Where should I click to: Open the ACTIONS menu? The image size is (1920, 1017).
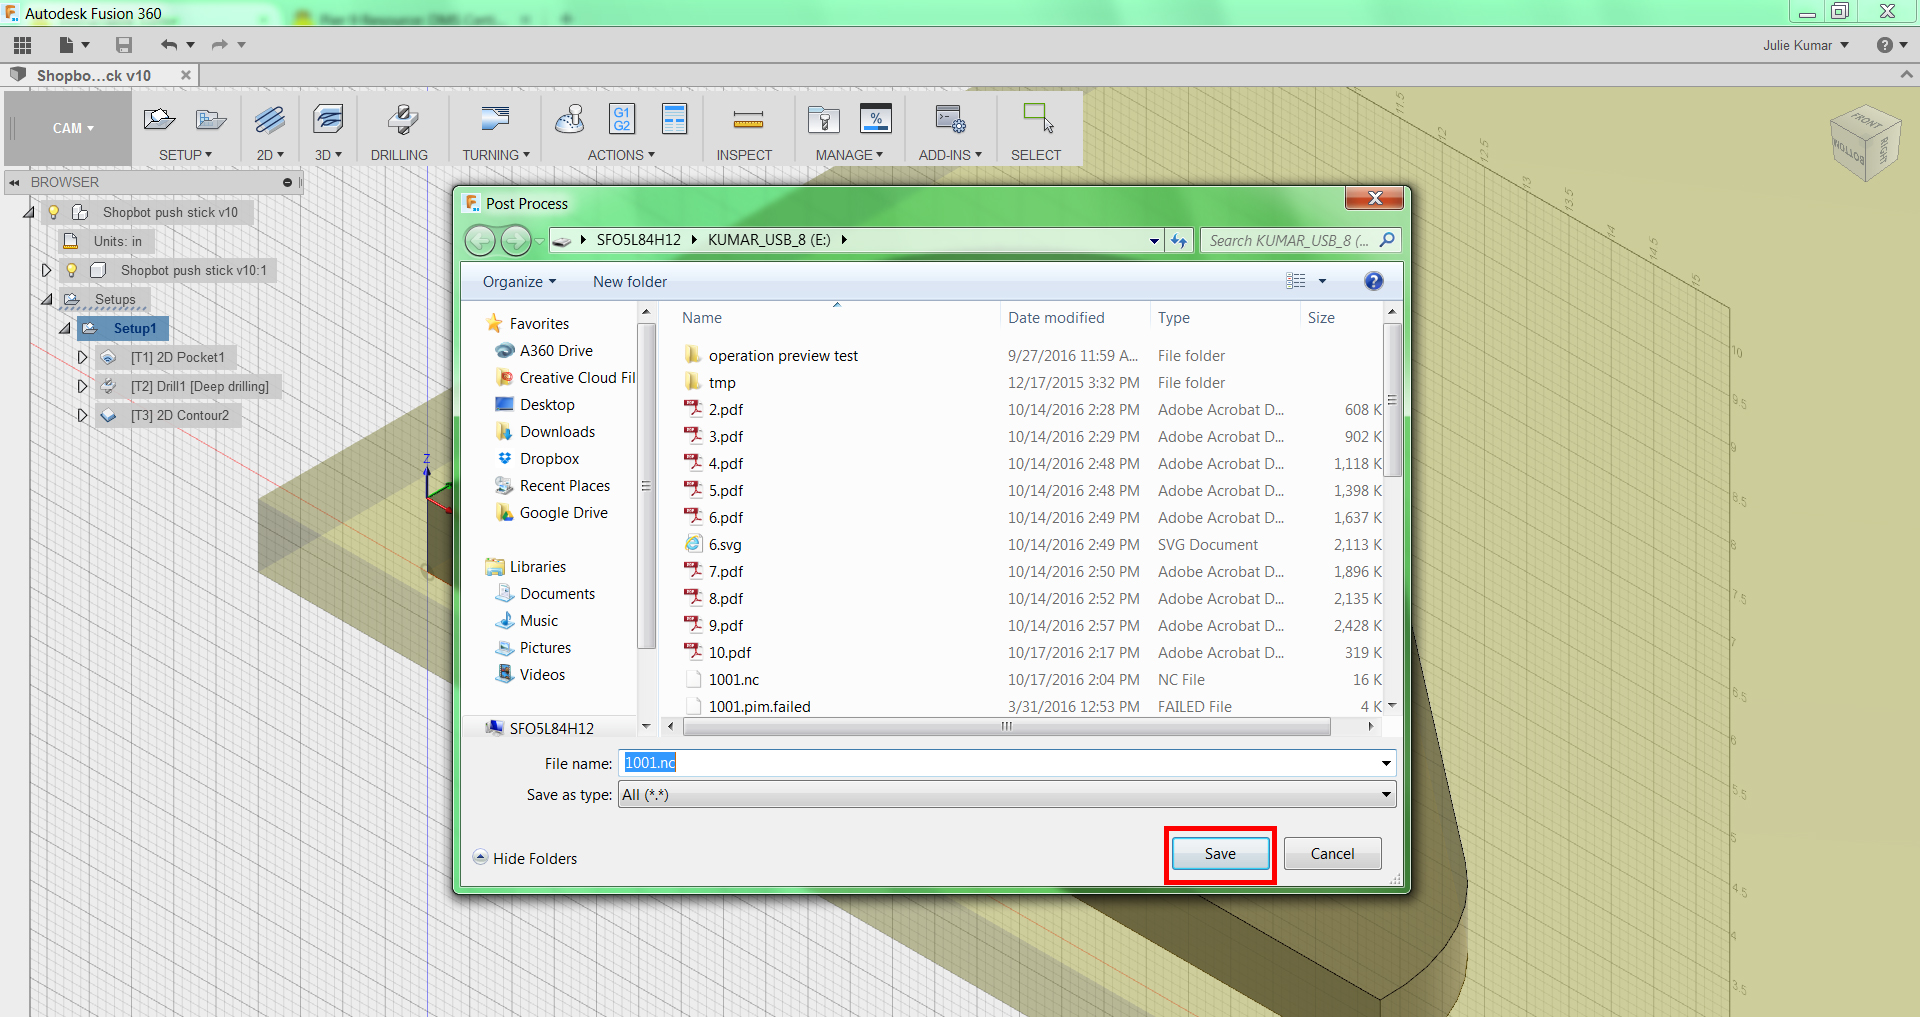(621, 155)
